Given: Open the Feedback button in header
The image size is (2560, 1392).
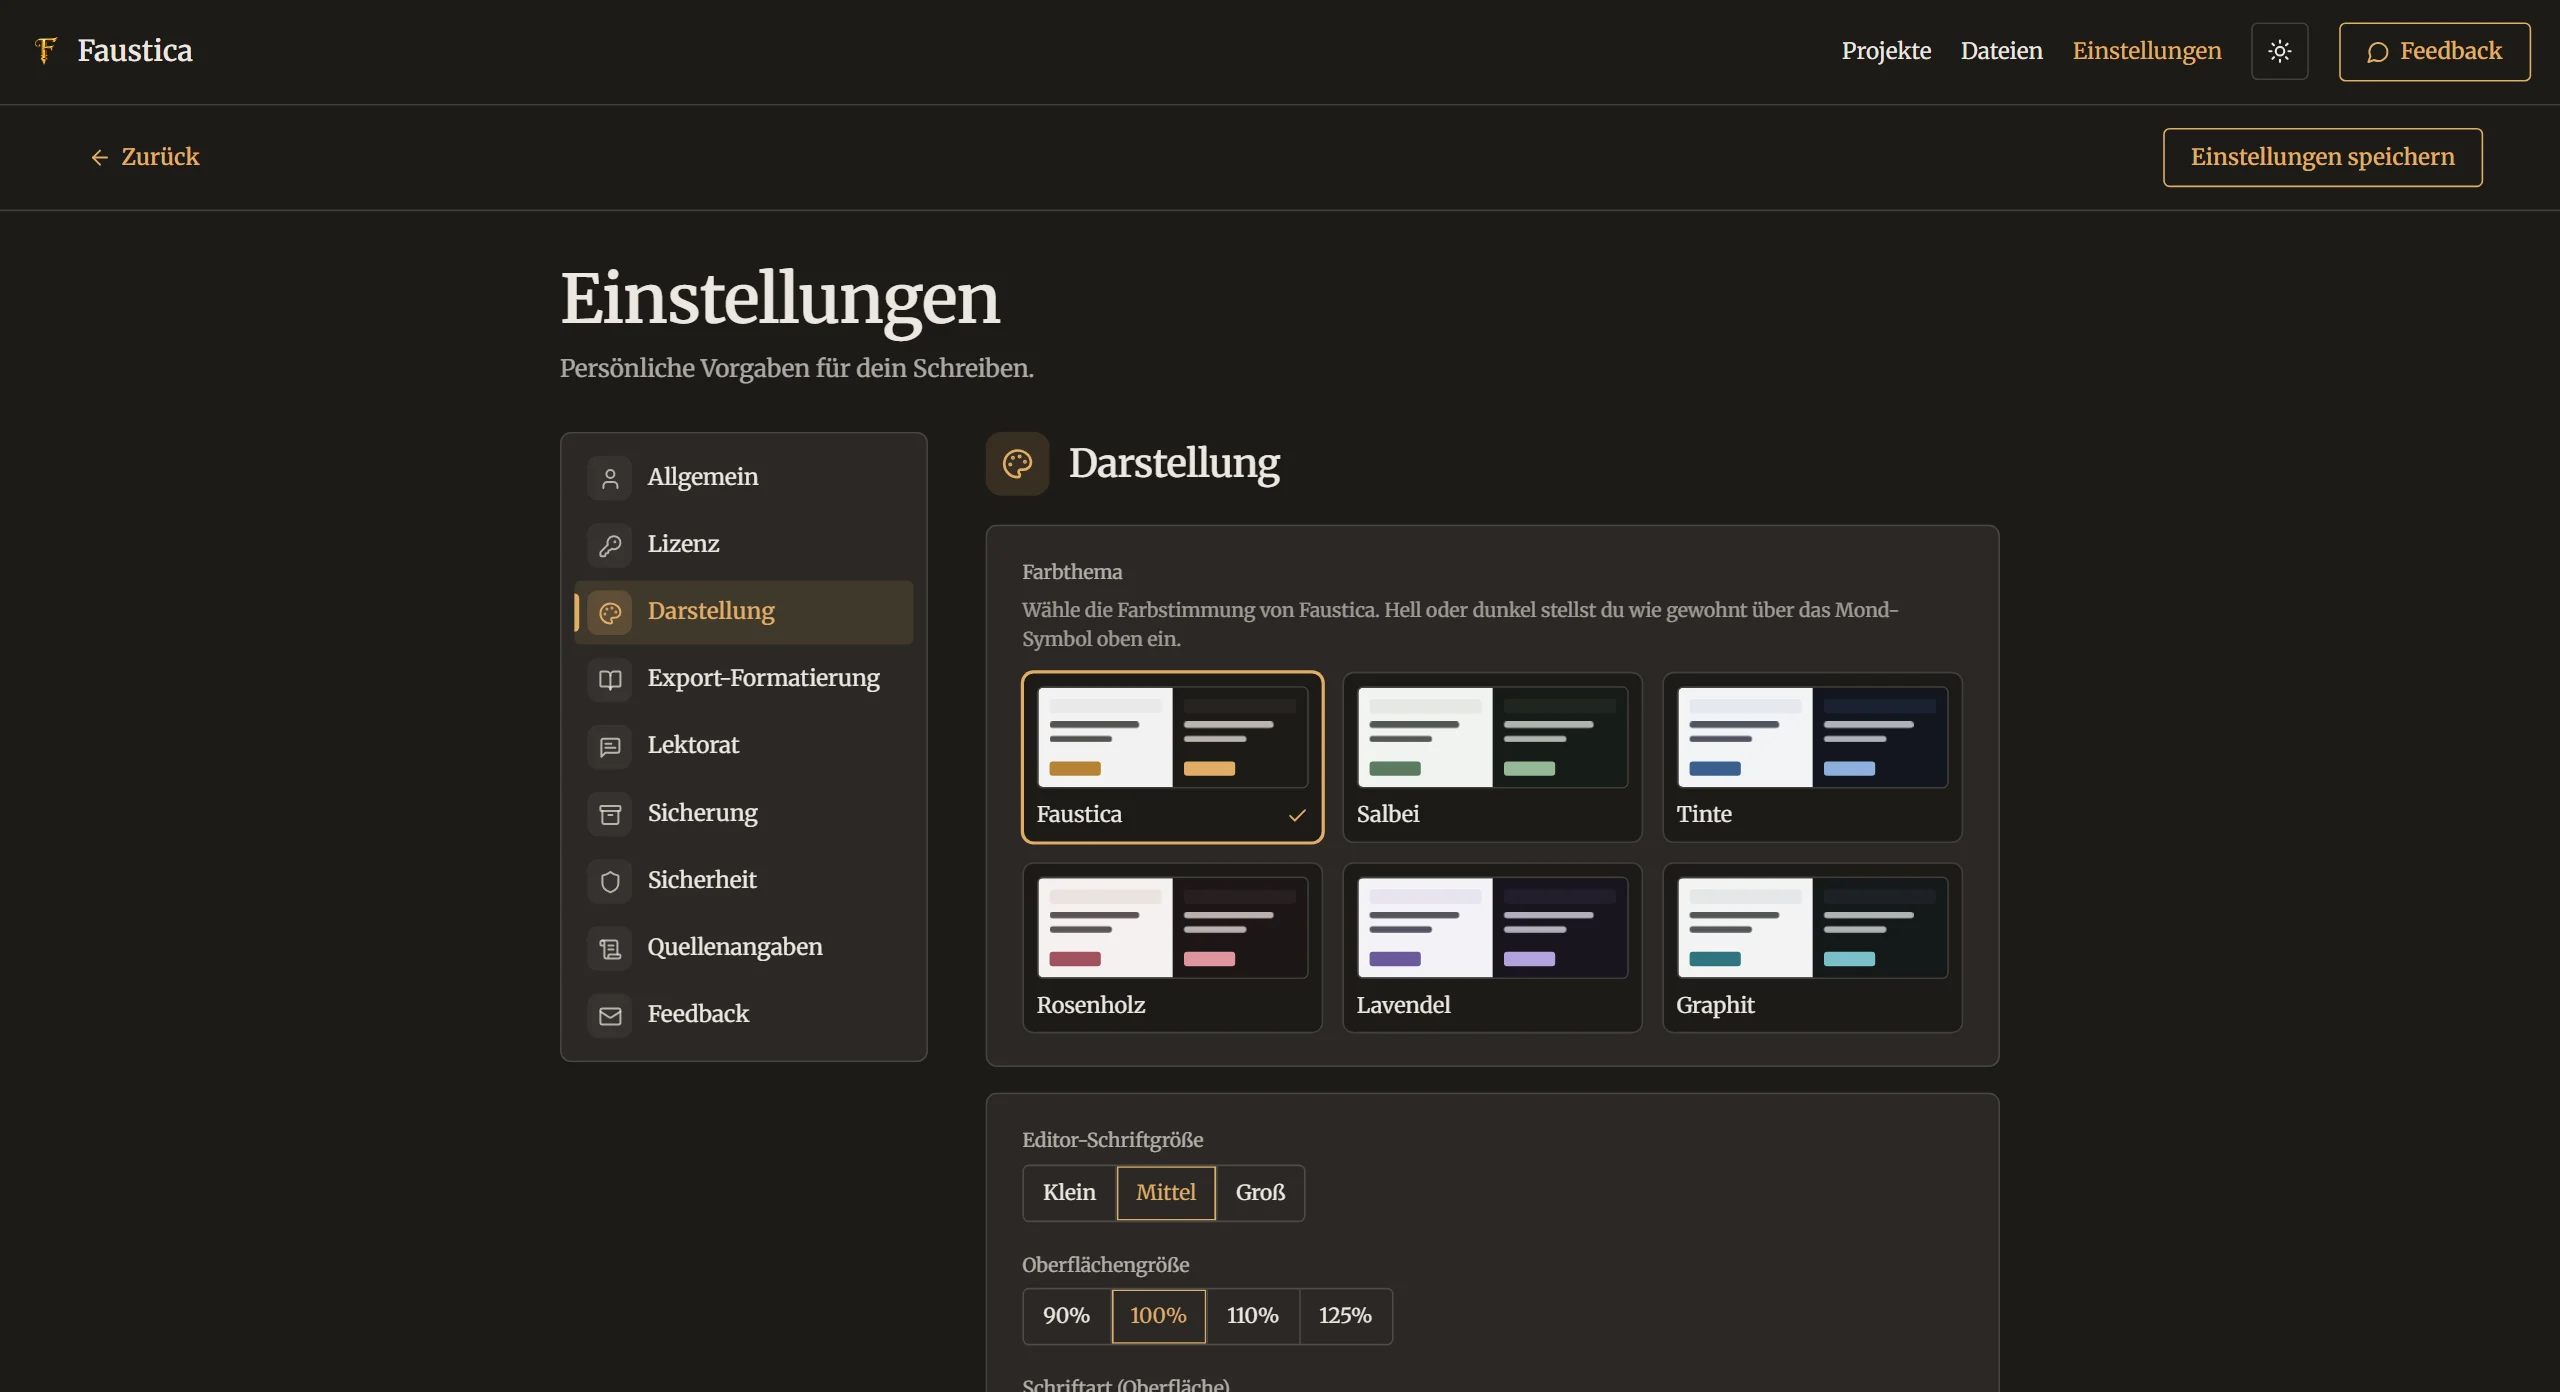Looking at the screenshot, I should click(2434, 52).
